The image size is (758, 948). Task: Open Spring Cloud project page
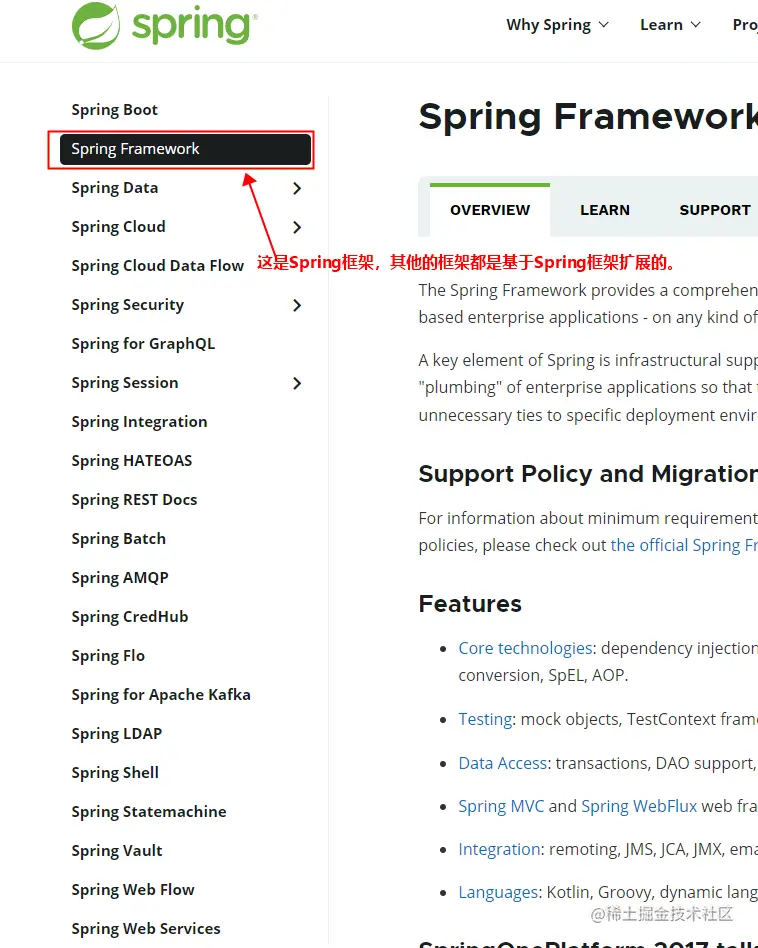tap(118, 227)
